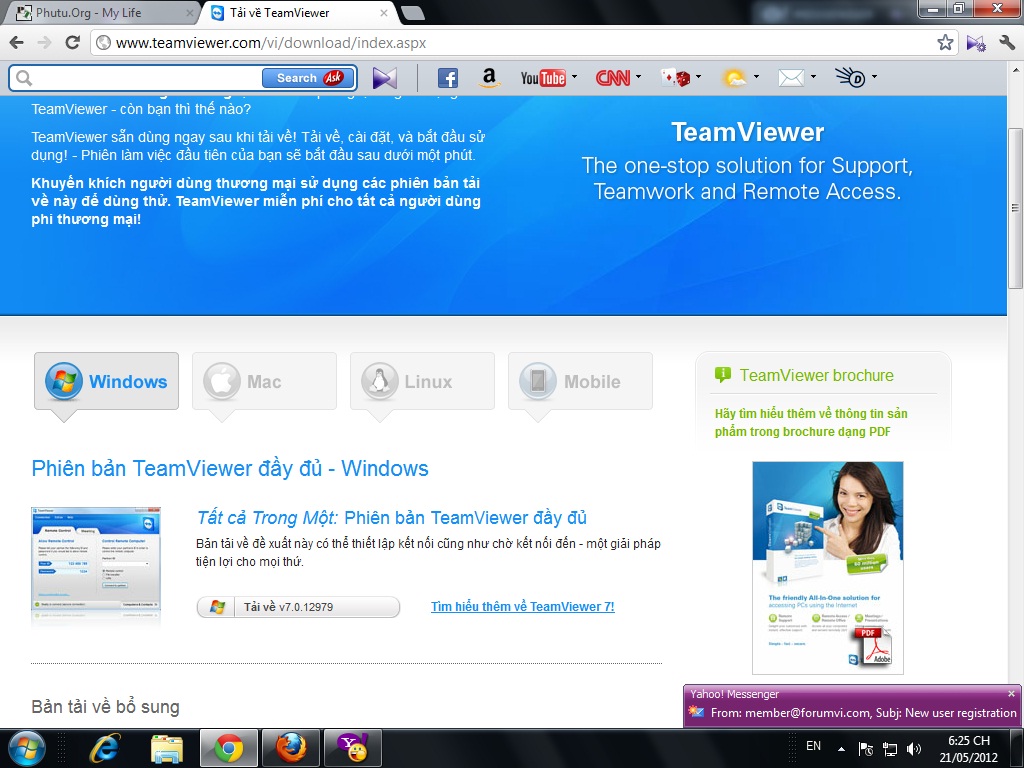This screenshot has width=1024, height=768.
Task: Click the extension icon beside the wrench
Action: tap(976, 43)
